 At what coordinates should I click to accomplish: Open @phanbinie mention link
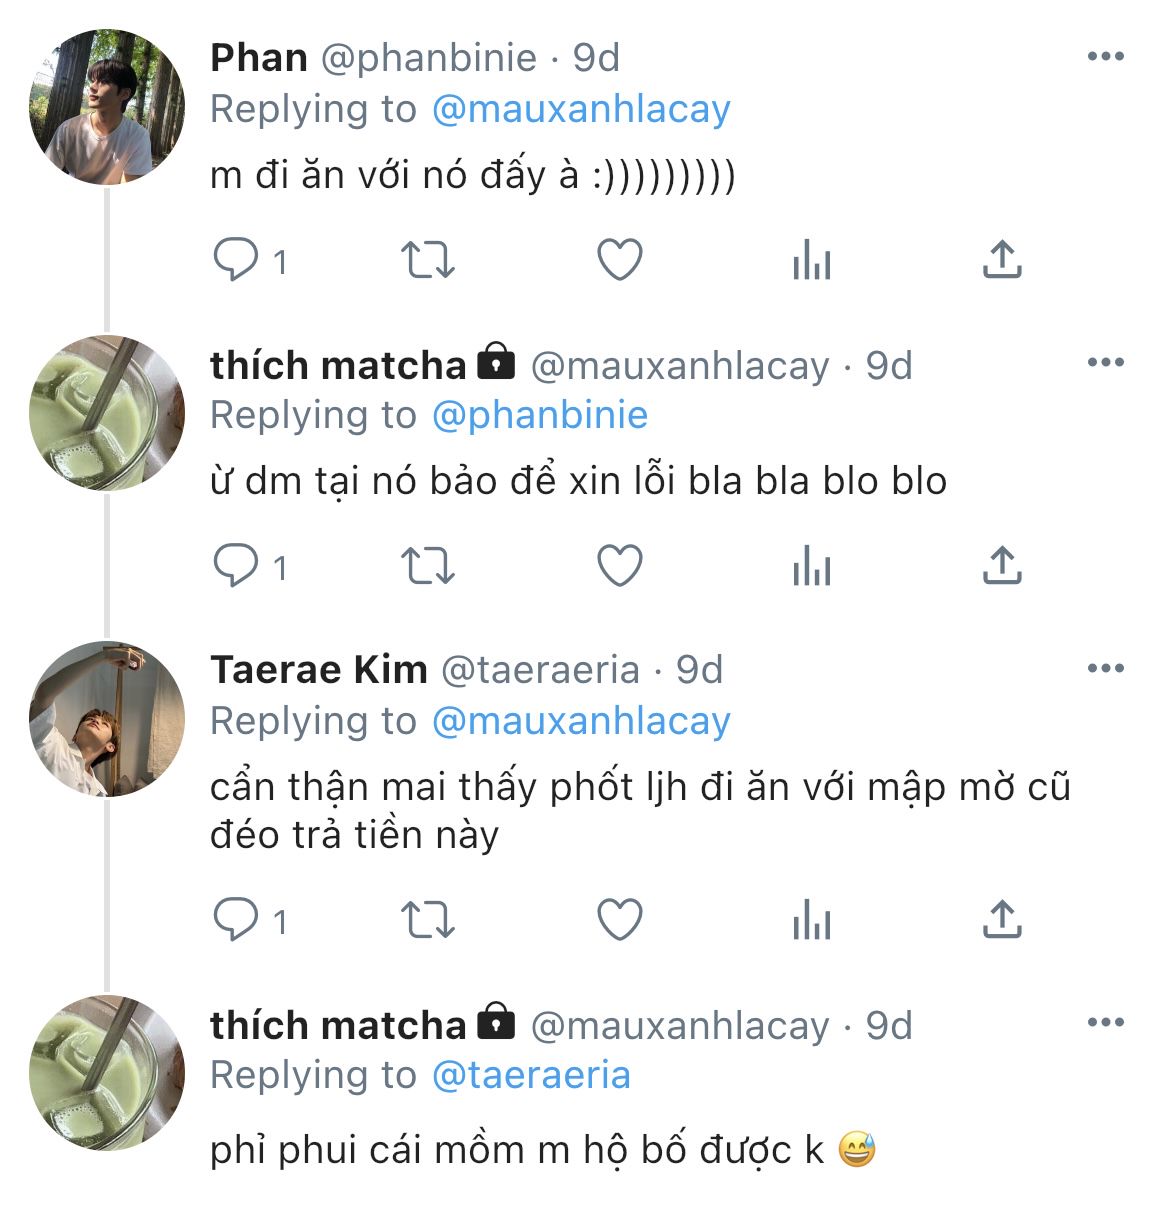point(540,415)
